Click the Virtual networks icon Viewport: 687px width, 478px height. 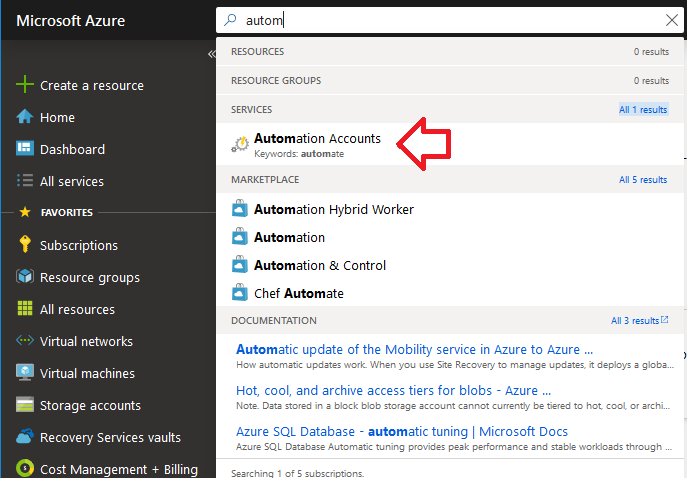tap(25, 340)
